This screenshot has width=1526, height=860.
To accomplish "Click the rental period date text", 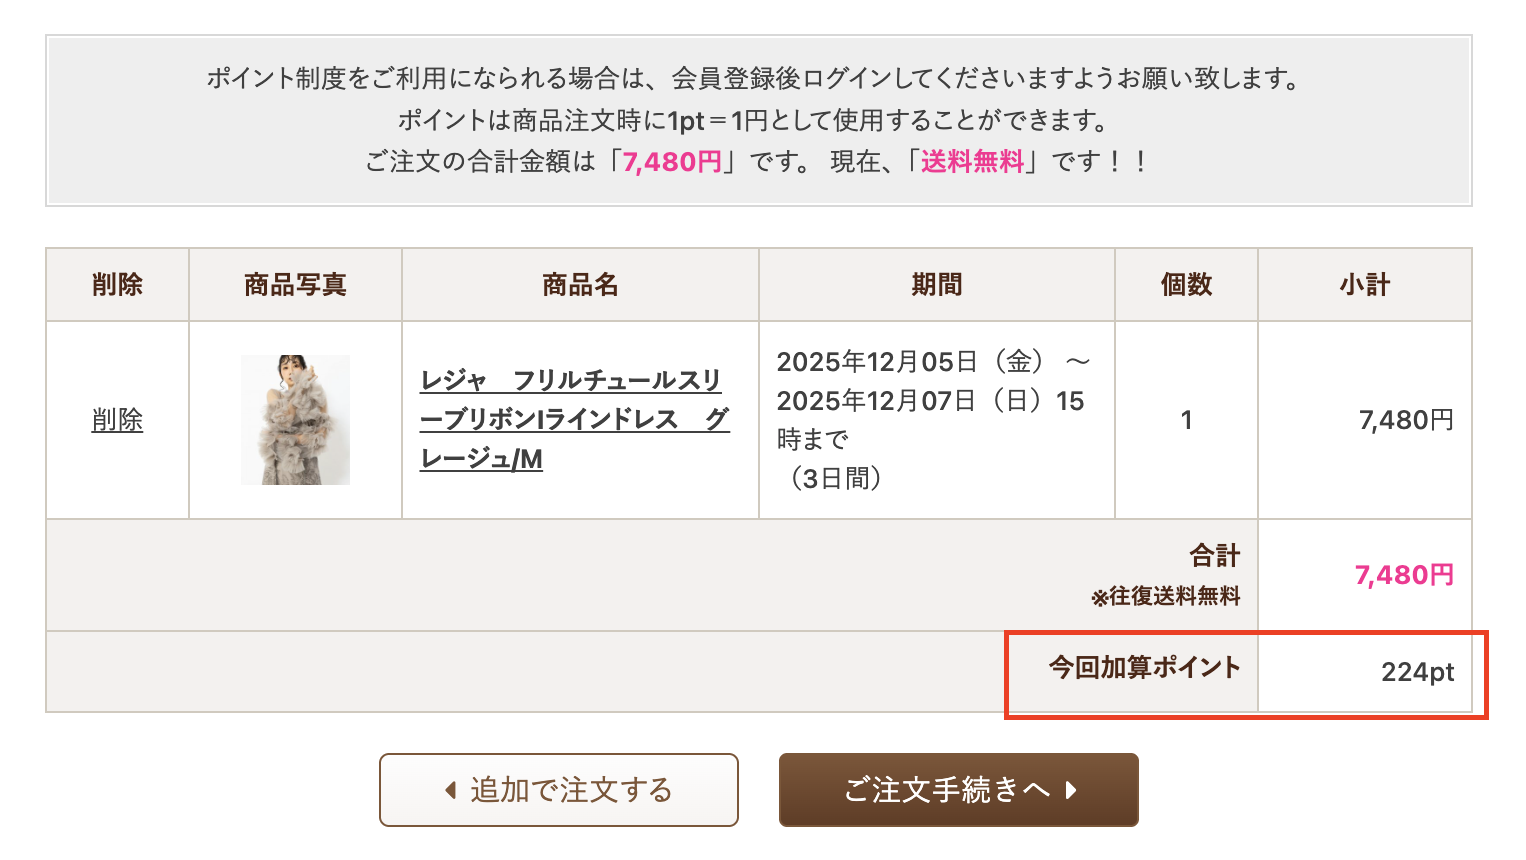I will tap(932, 400).
